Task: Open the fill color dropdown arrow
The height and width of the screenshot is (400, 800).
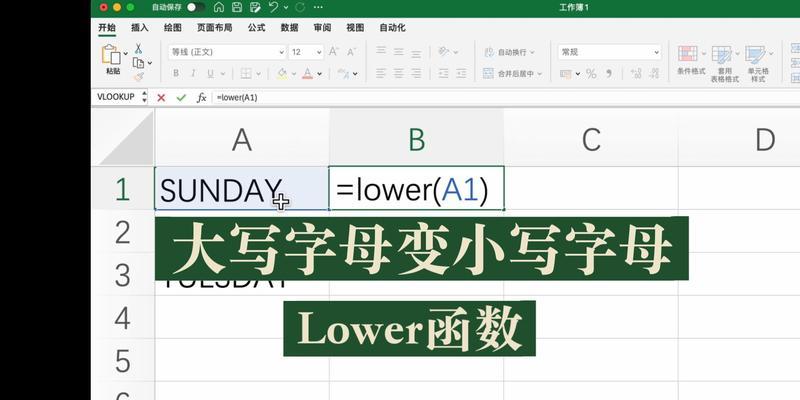Action: pyautogui.click(x=294, y=74)
